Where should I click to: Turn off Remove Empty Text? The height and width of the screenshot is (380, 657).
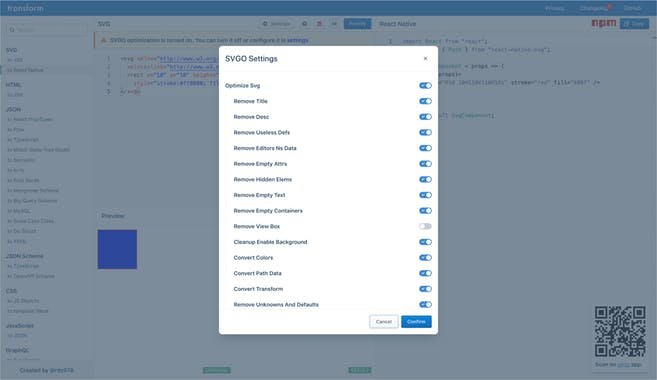click(425, 195)
